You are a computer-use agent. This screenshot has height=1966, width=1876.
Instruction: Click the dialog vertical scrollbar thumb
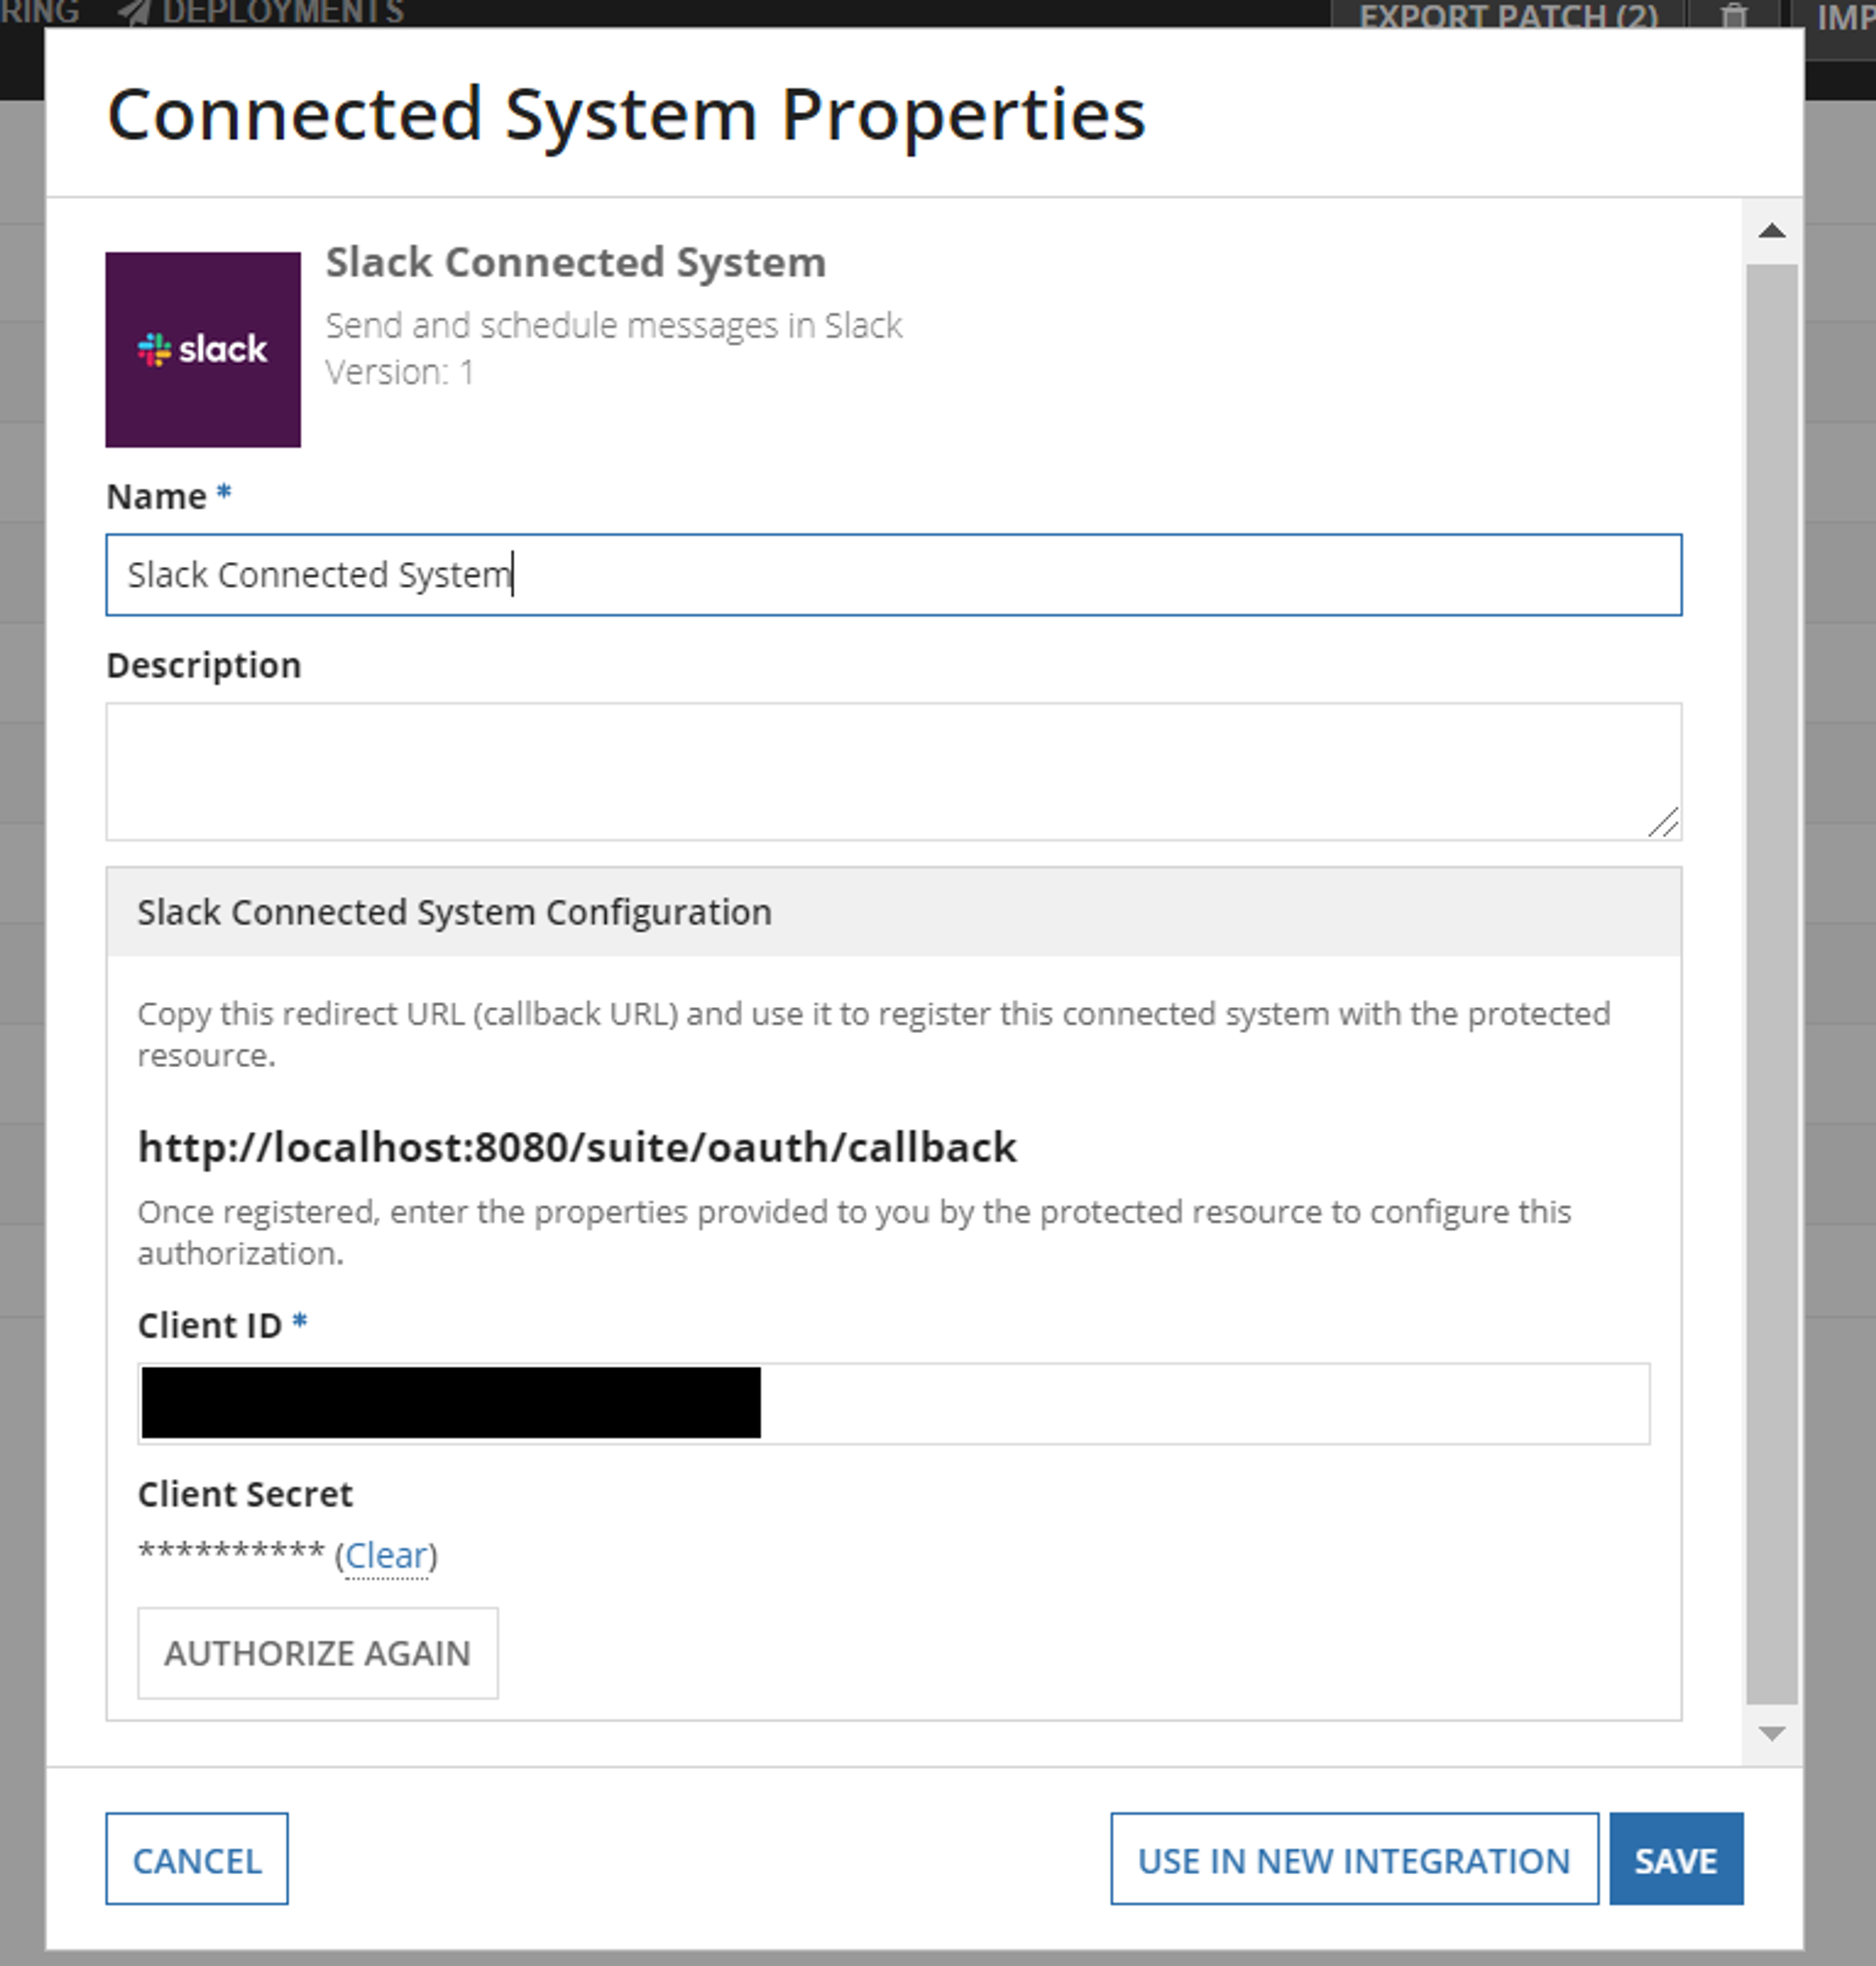tap(1772, 984)
